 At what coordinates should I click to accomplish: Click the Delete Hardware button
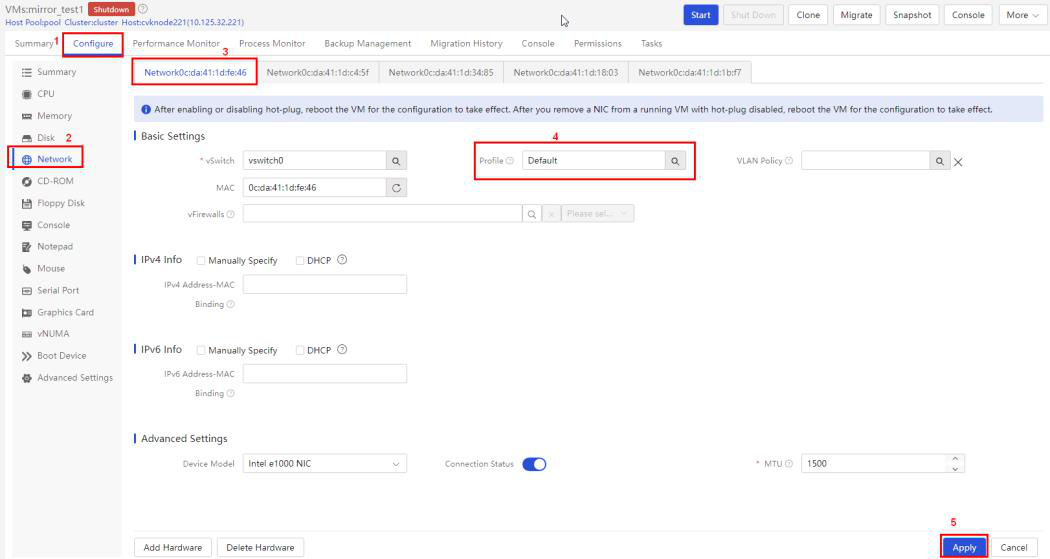260,548
